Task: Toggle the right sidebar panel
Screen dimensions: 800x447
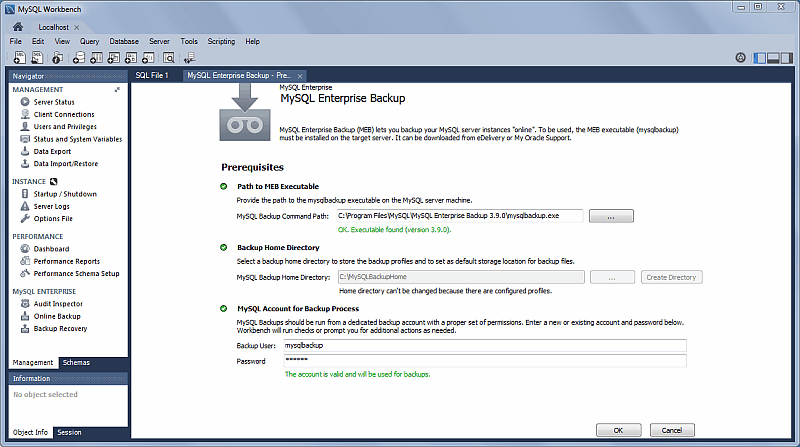Action: point(787,58)
